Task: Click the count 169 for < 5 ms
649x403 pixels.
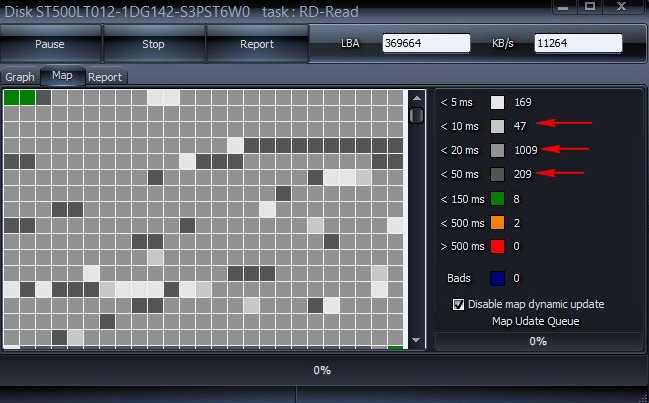Action: (523, 102)
